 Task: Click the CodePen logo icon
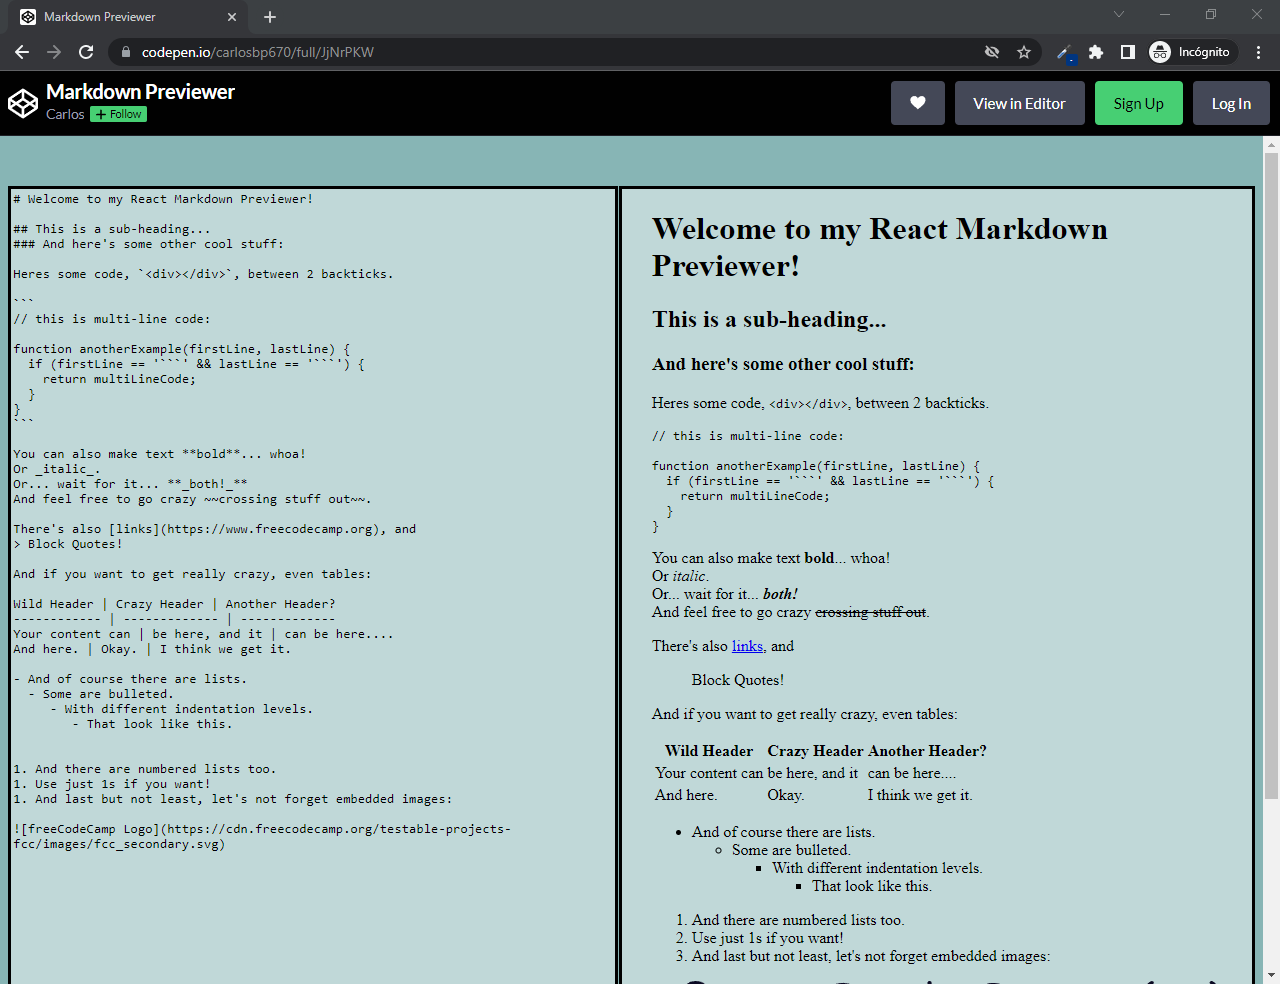[23, 103]
